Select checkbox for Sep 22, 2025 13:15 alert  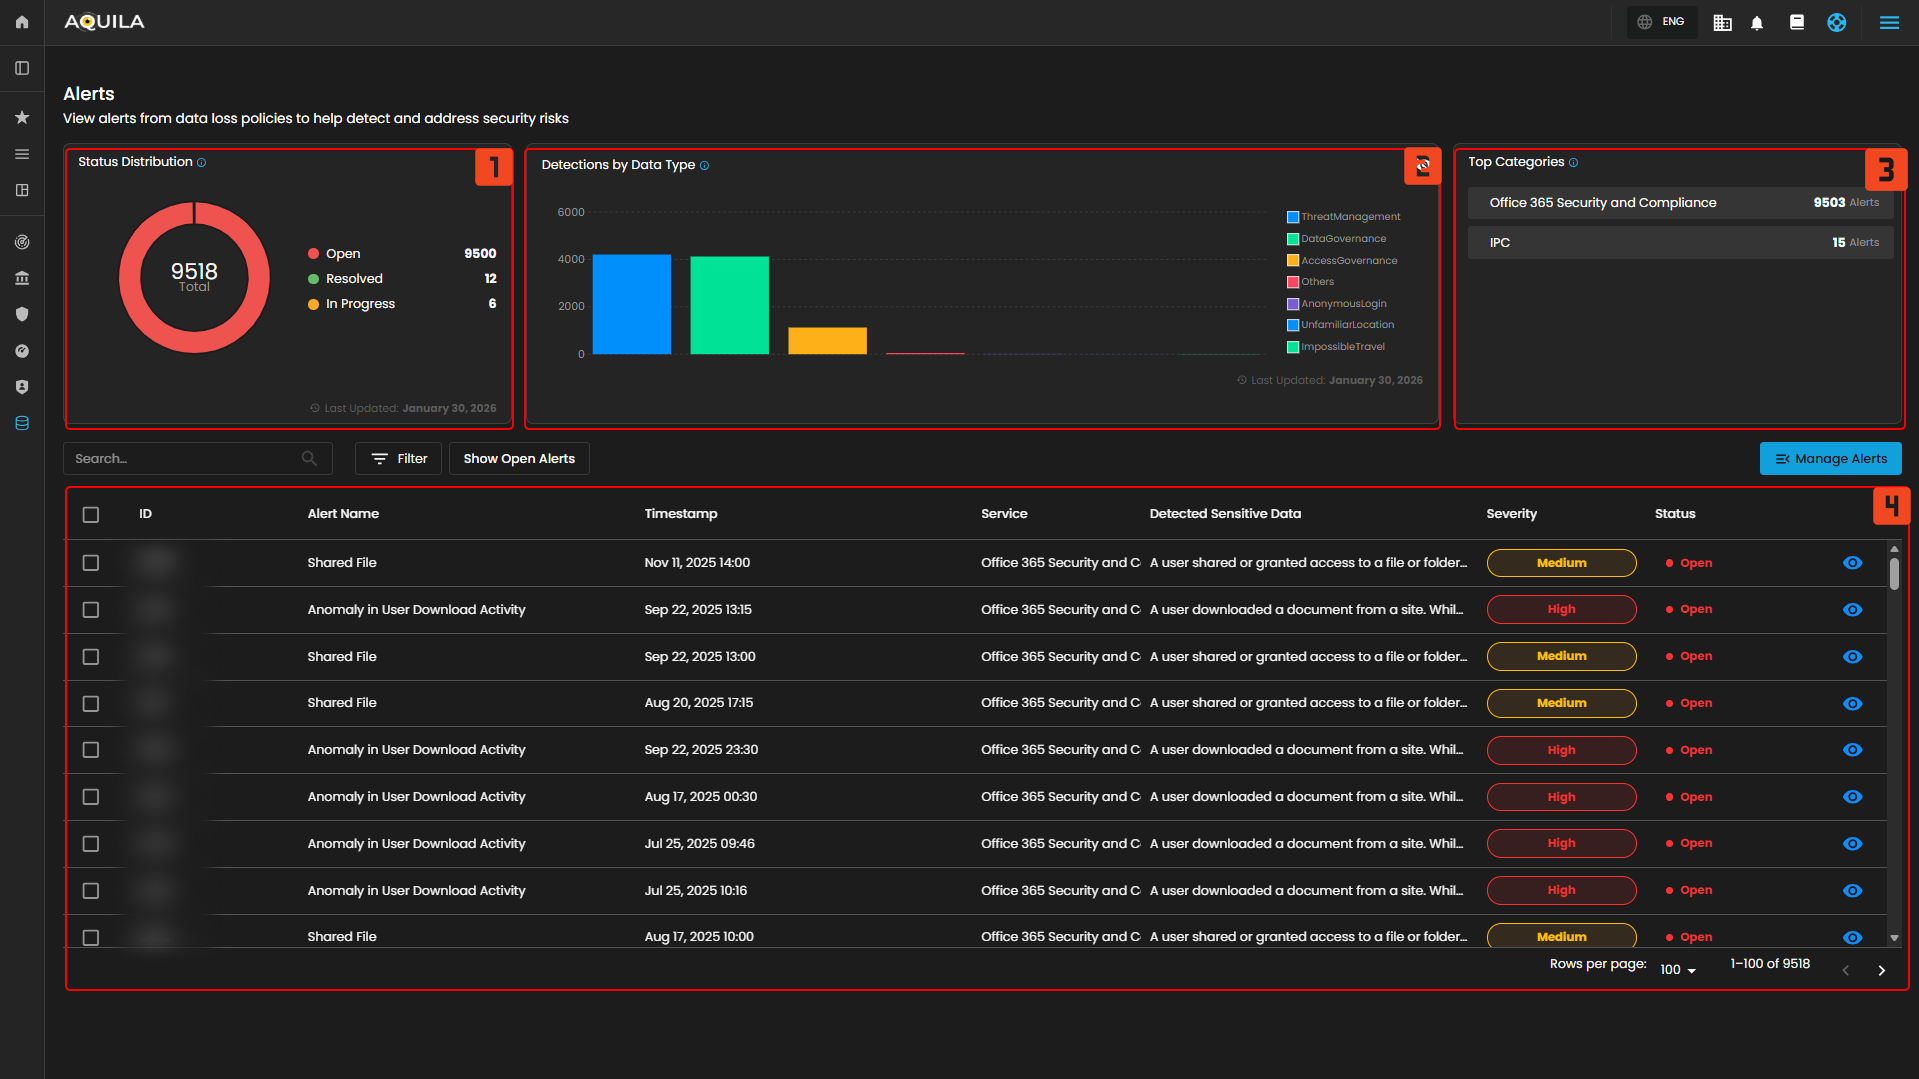91,610
